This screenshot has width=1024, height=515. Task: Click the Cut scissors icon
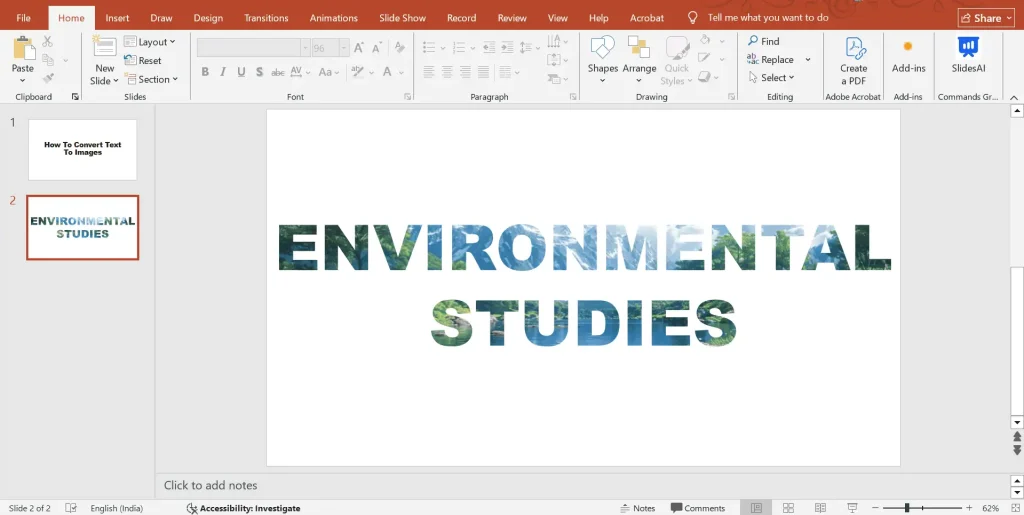pyautogui.click(x=47, y=41)
